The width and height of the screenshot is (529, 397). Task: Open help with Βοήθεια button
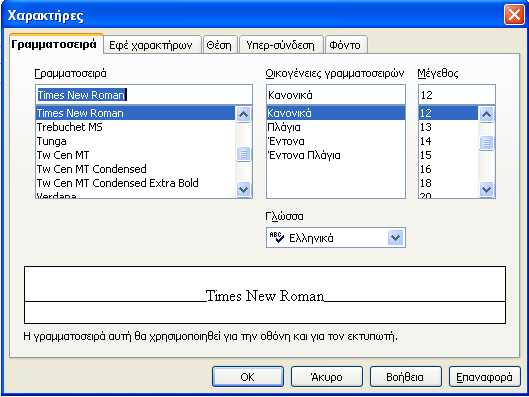(x=406, y=376)
